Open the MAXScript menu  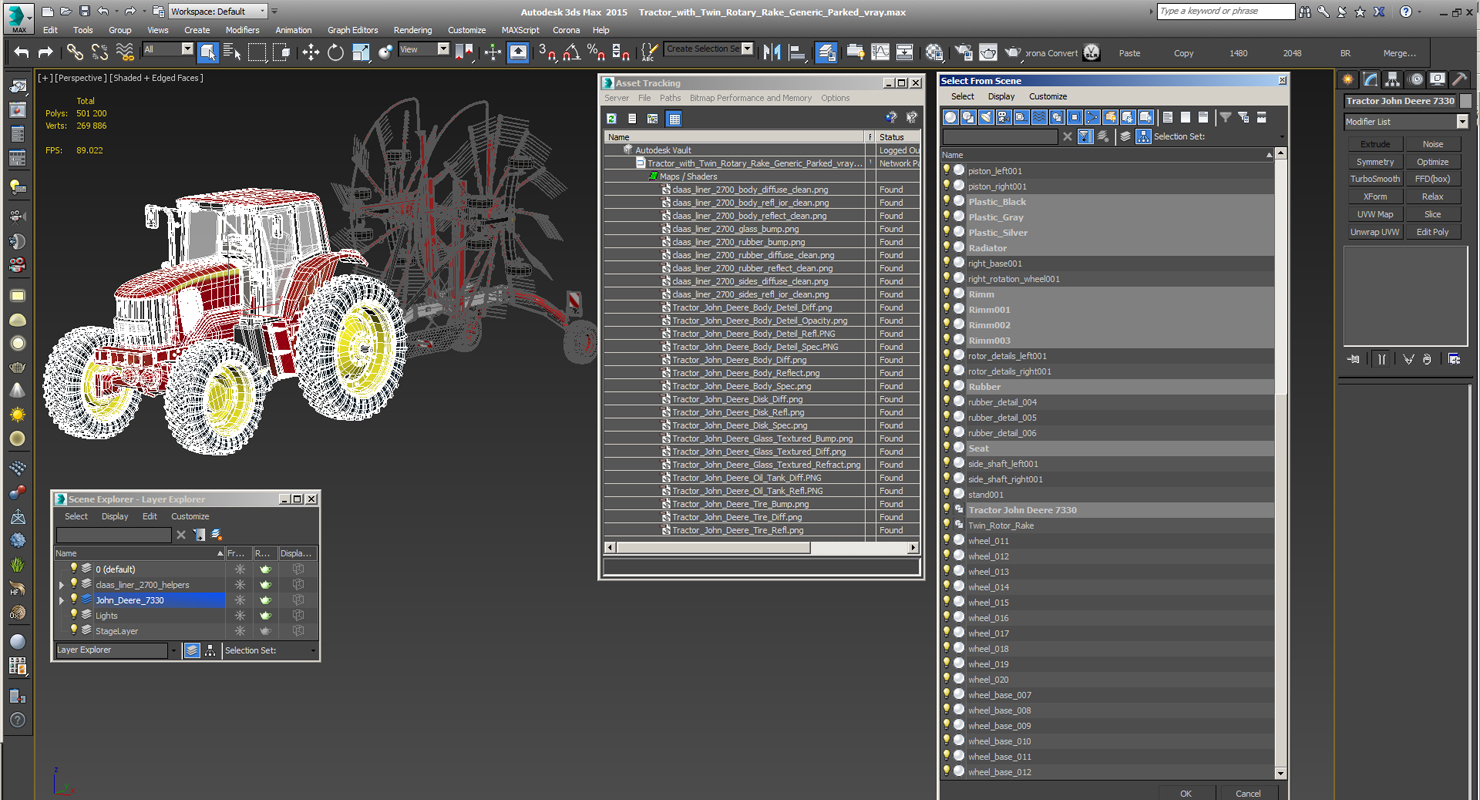tap(520, 30)
